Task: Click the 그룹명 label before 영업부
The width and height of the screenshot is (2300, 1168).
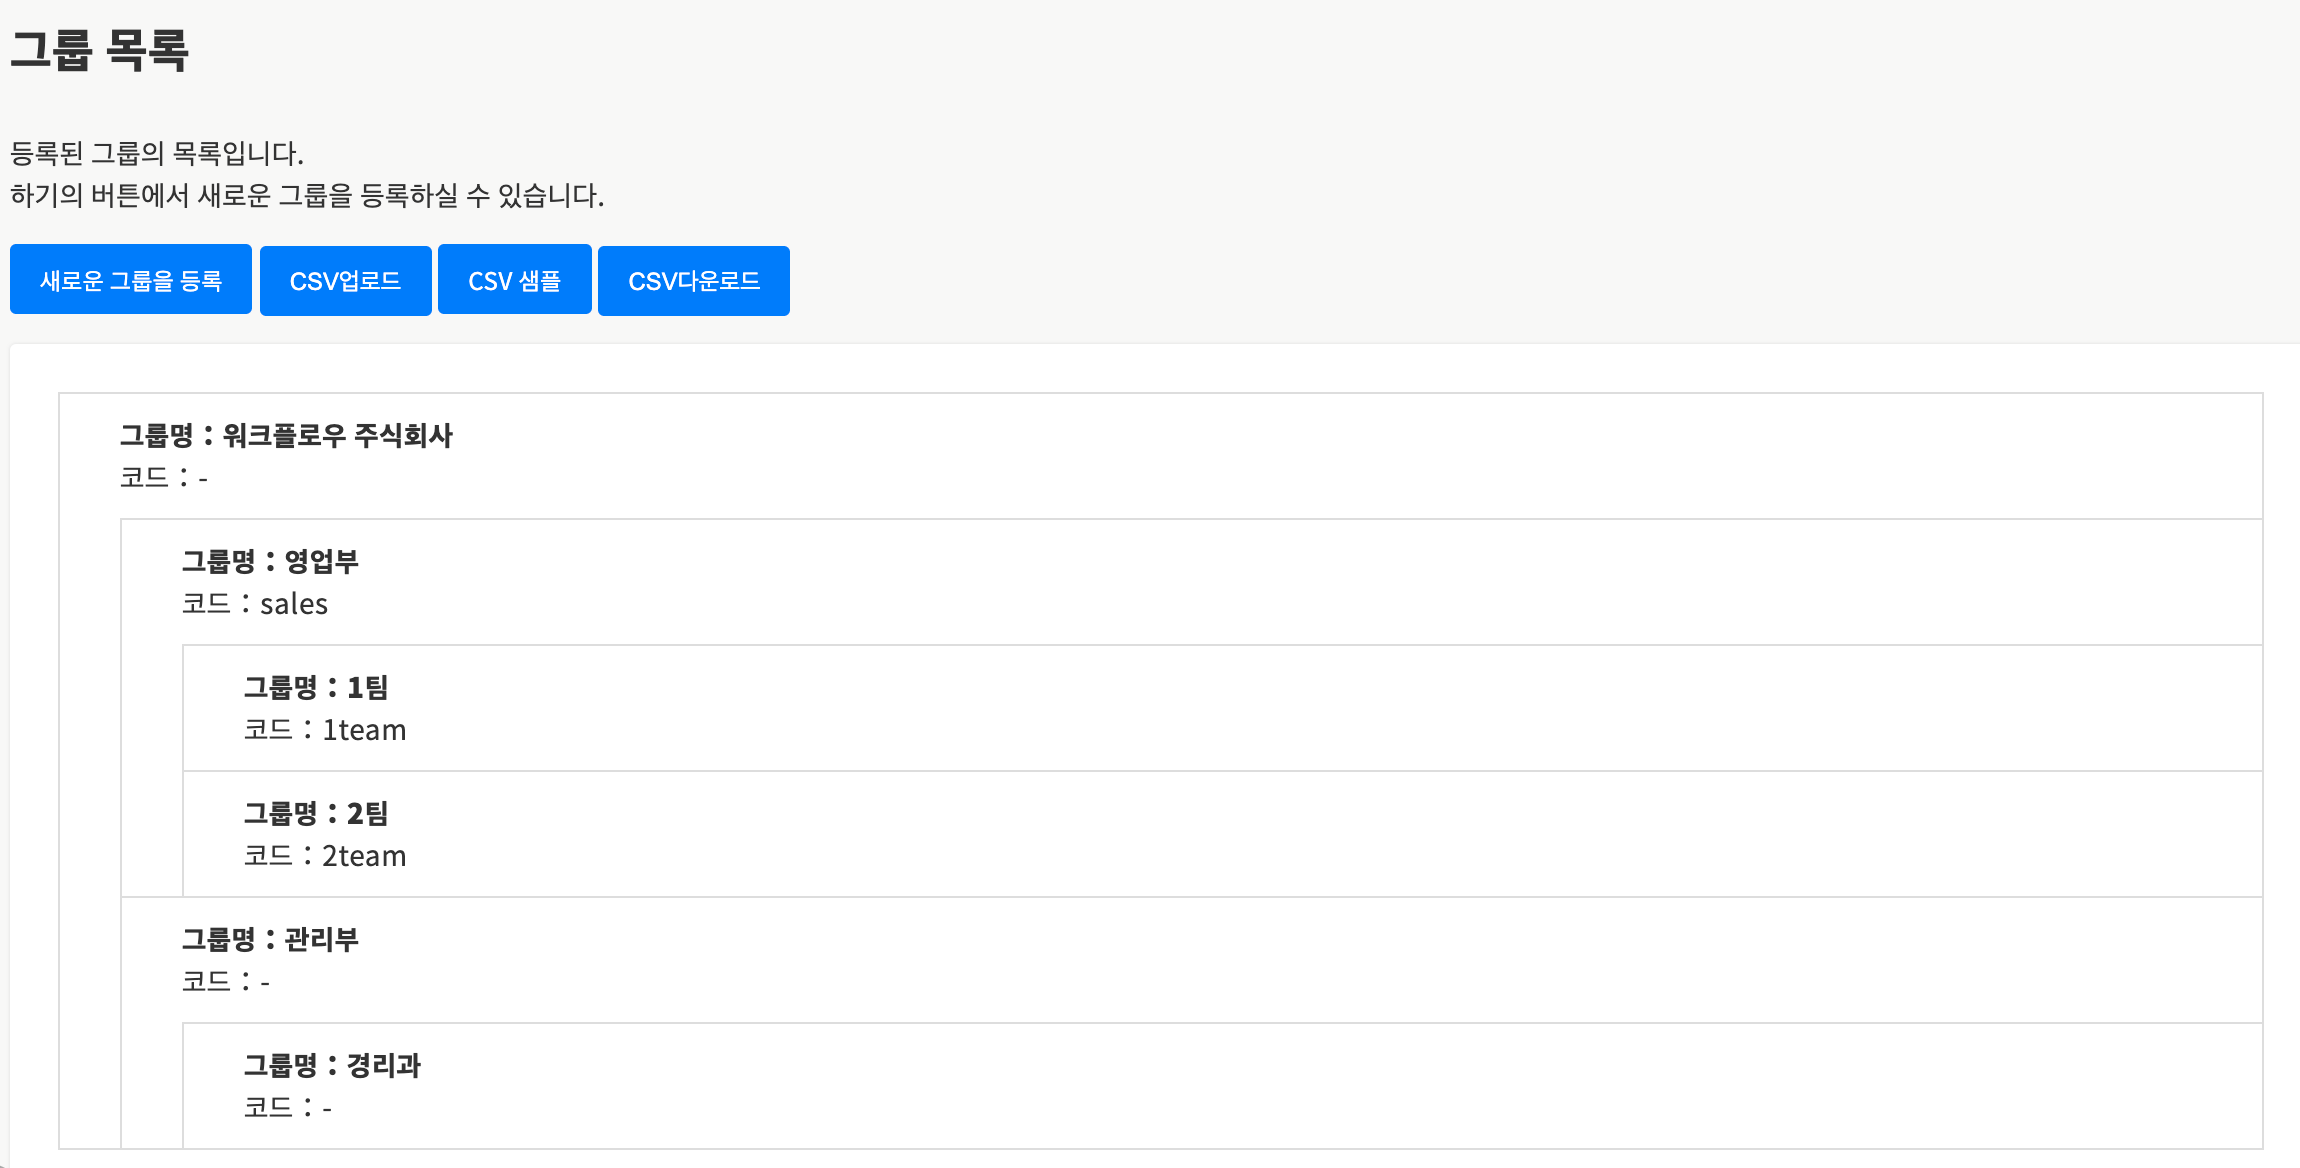Action: coord(218,561)
